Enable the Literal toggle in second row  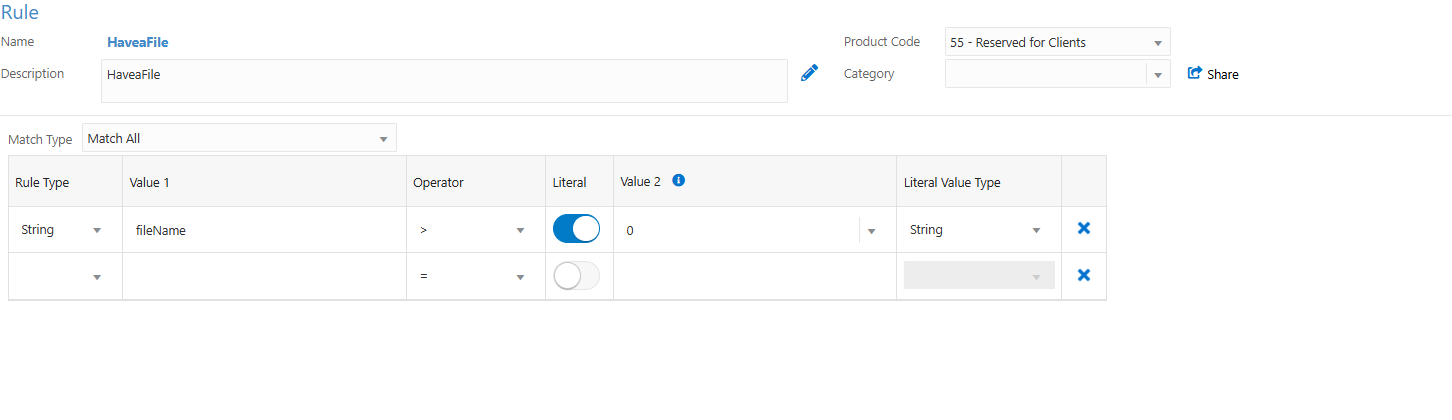(576, 276)
